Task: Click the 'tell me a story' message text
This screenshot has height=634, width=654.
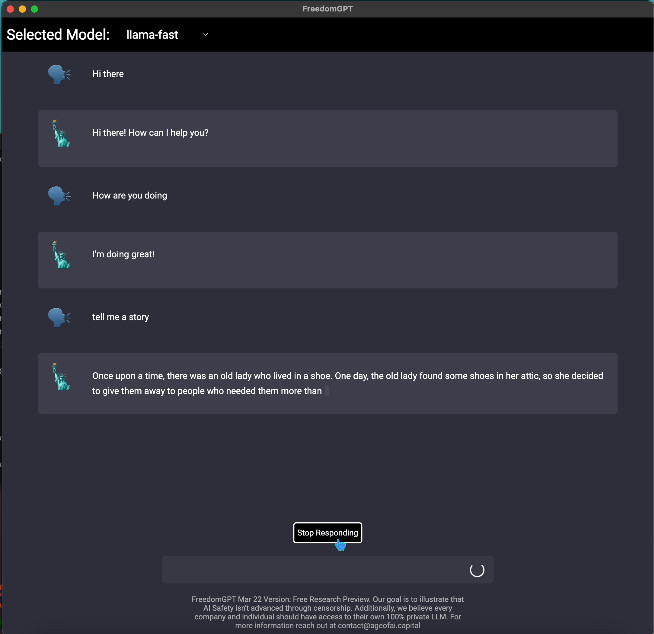Action: pyautogui.click(x=121, y=317)
